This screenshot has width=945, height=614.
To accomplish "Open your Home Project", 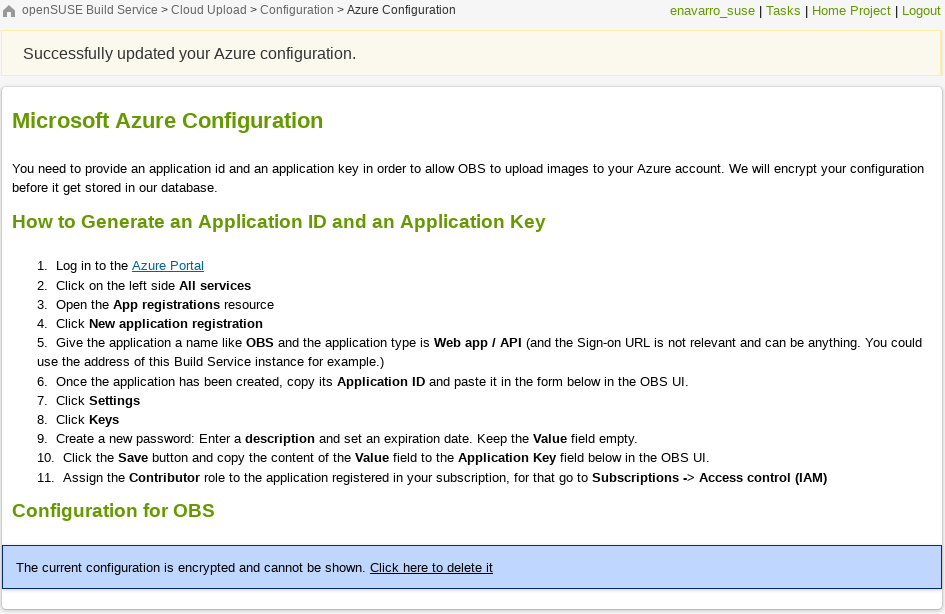I will tap(851, 10).
